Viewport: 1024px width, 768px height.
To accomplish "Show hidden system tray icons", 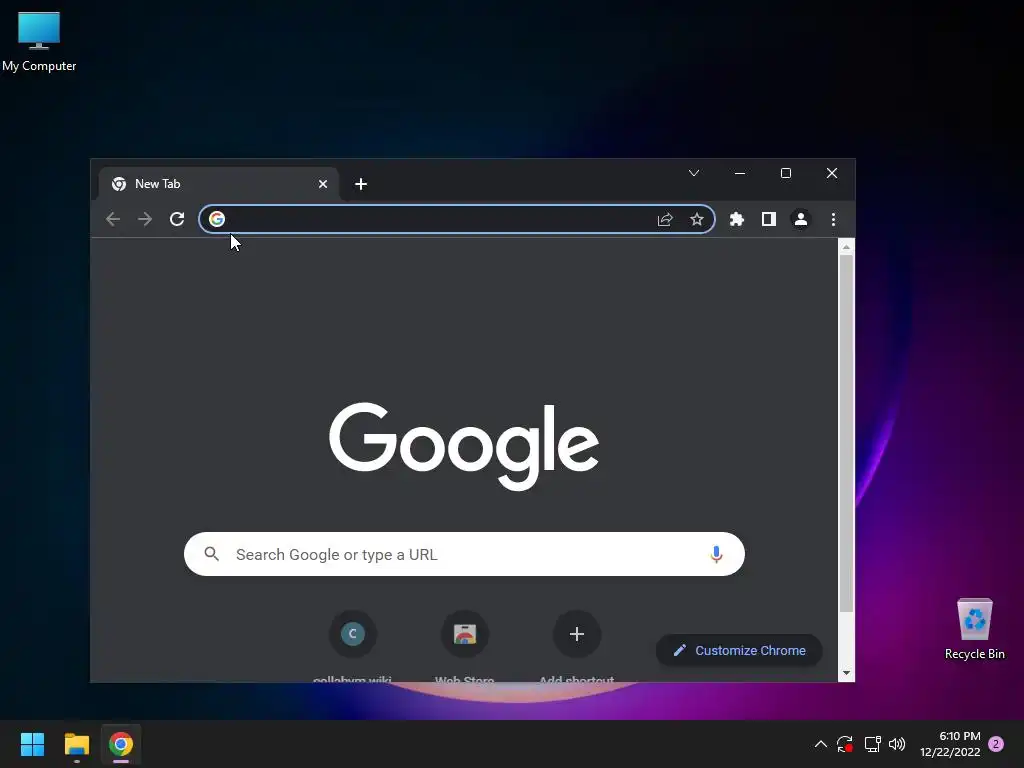I will [x=821, y=744].
